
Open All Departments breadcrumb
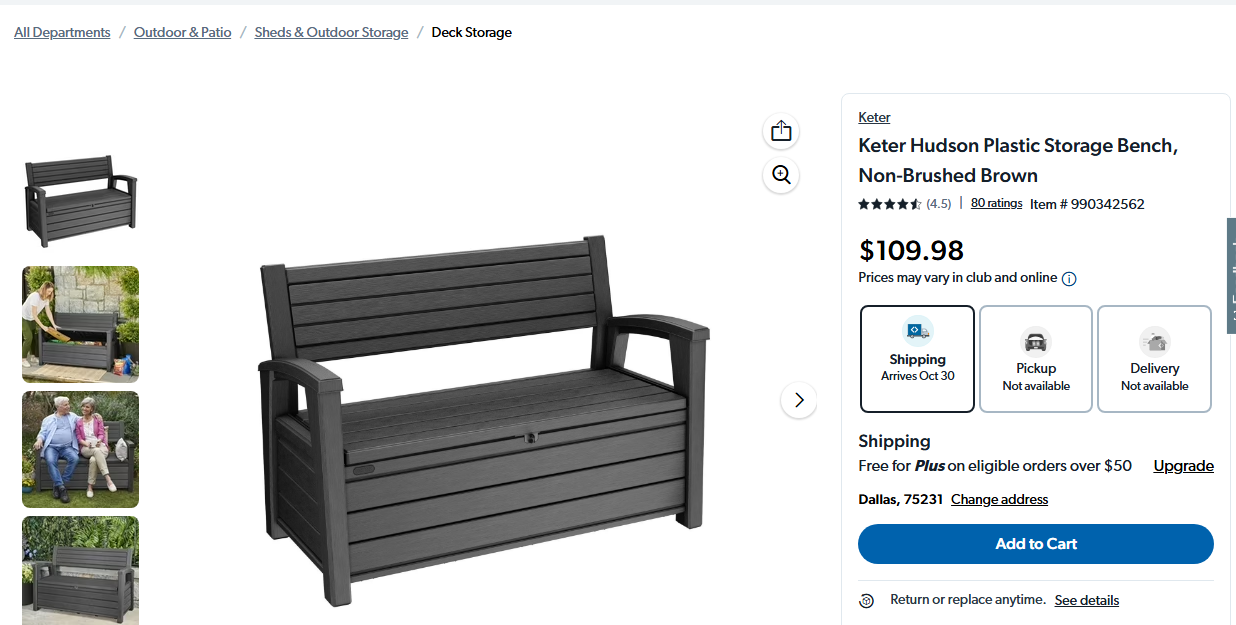[62, 33]
